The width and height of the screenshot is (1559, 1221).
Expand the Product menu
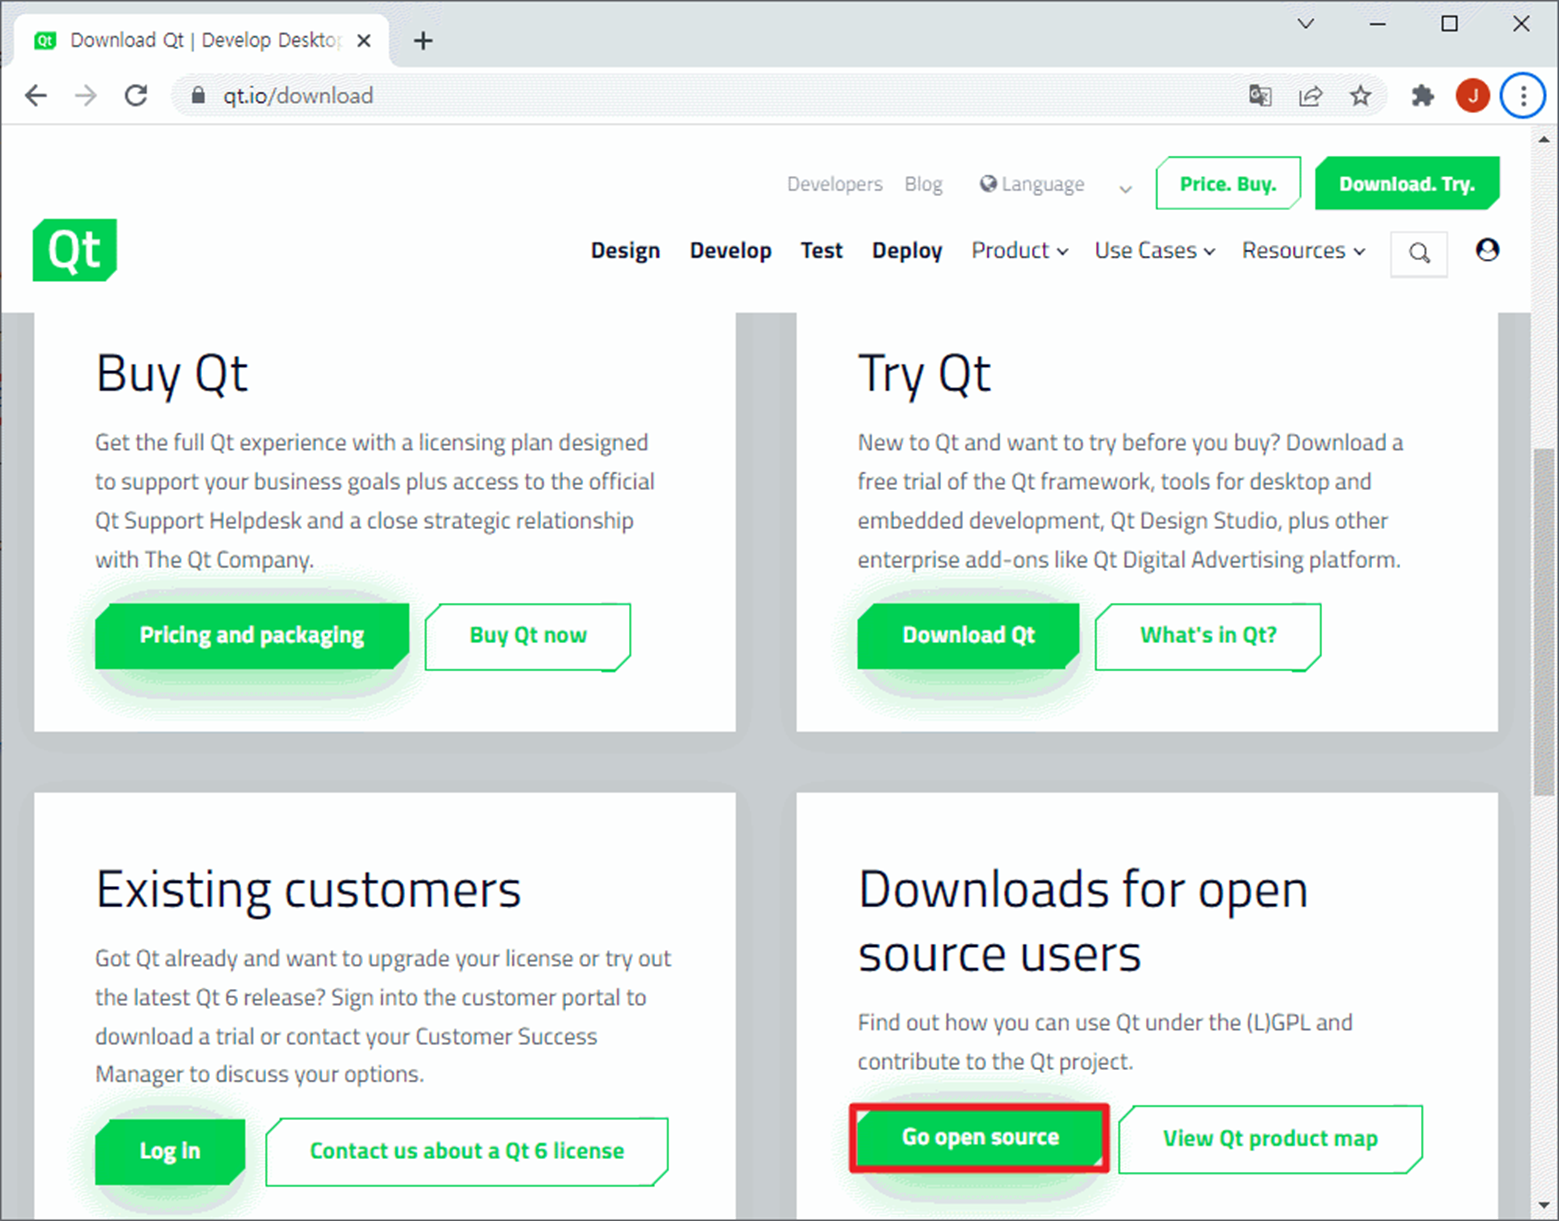[x=1020, y=250]
